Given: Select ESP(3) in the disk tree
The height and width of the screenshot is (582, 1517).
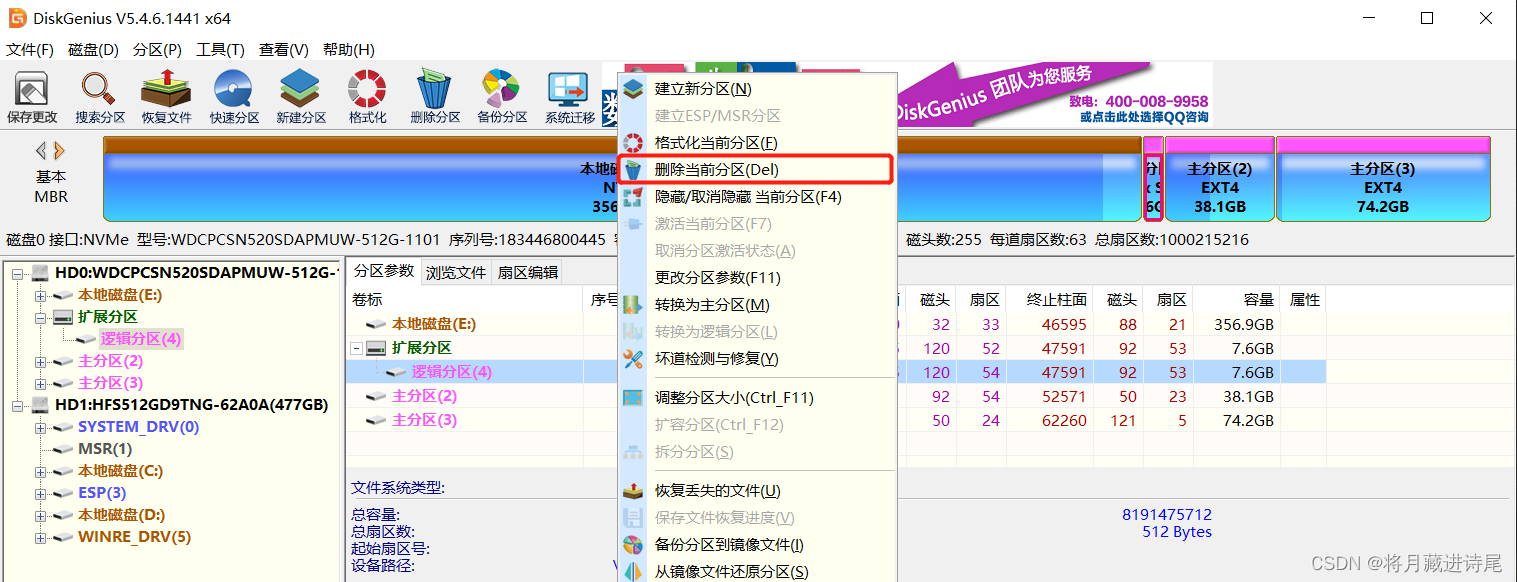Looking at the screenshot, I should click(x=102, y=493).
